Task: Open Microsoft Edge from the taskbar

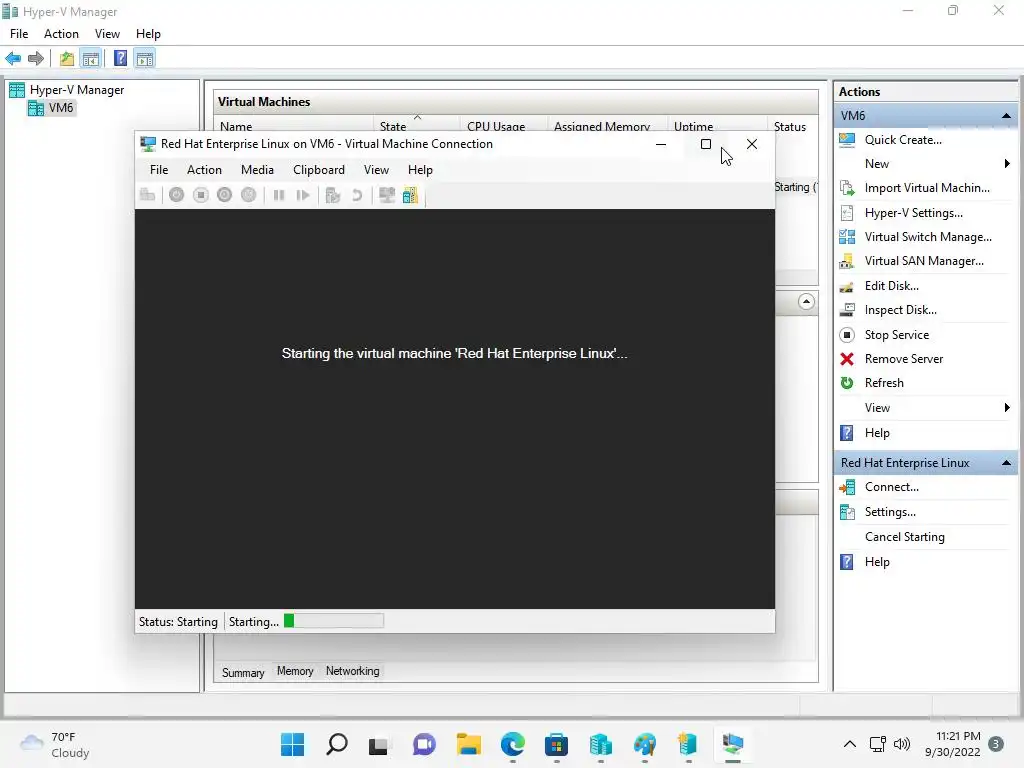Action: [x=513, y=744]
